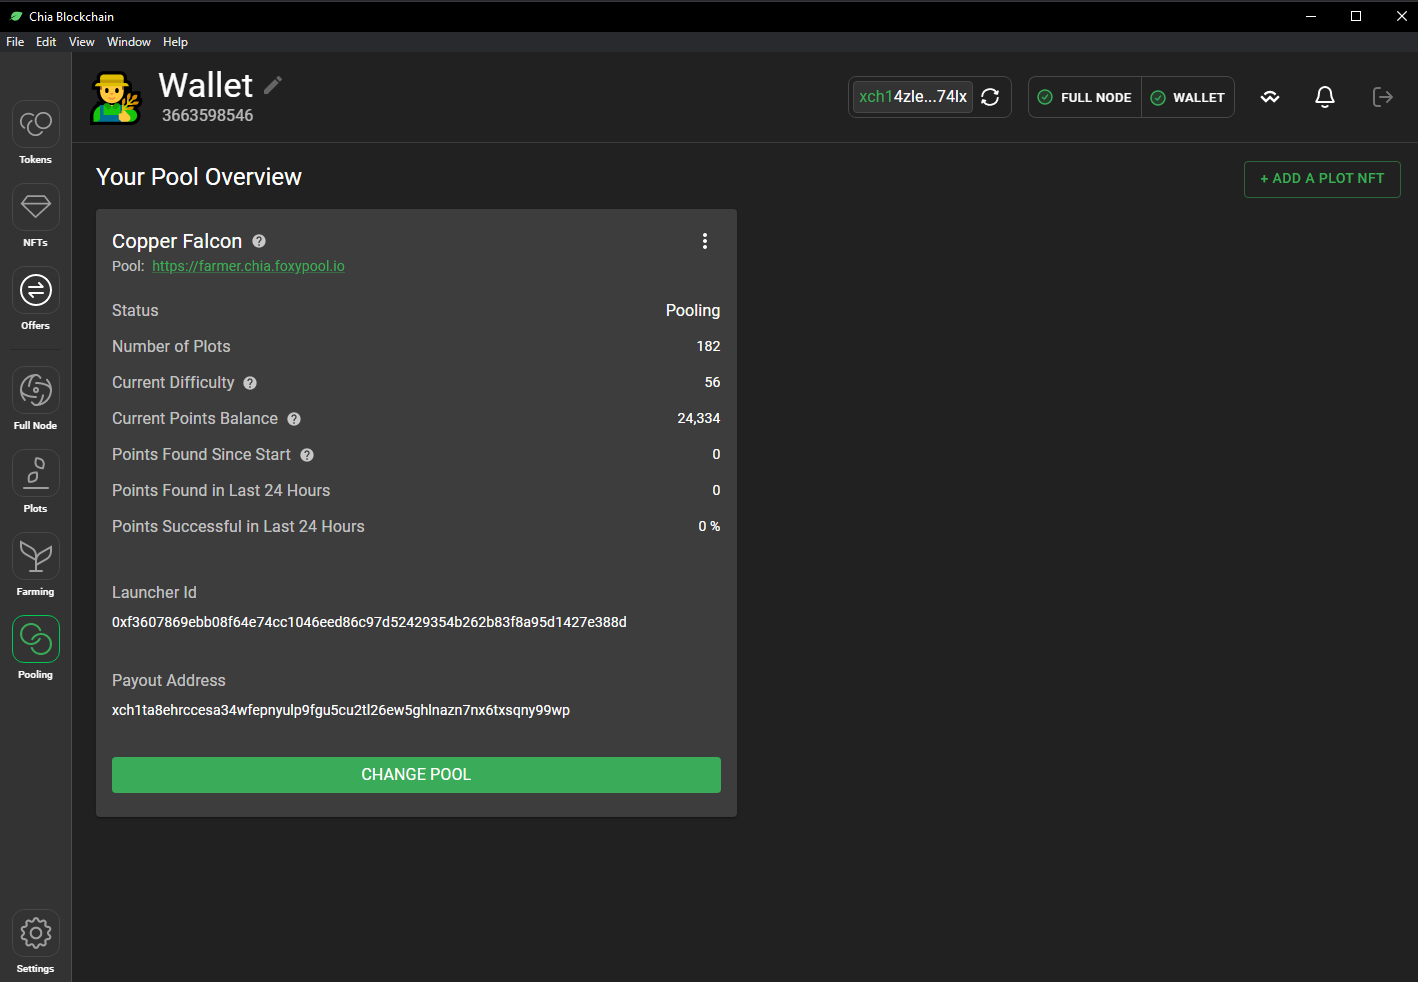Screen dimensions: 1418x982
Task: Switch to the Farming view
Action: 36,557
